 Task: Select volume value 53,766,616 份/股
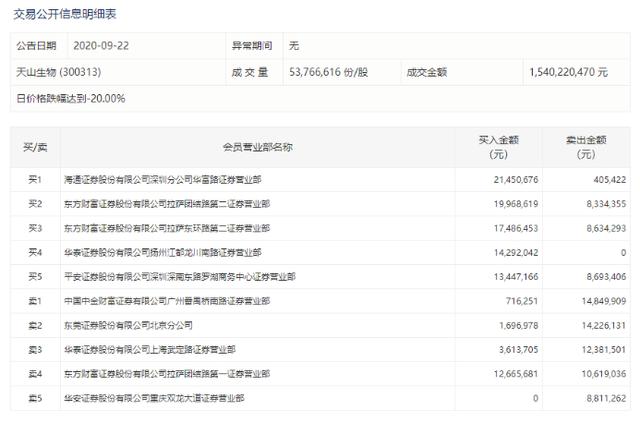point(329,72)
